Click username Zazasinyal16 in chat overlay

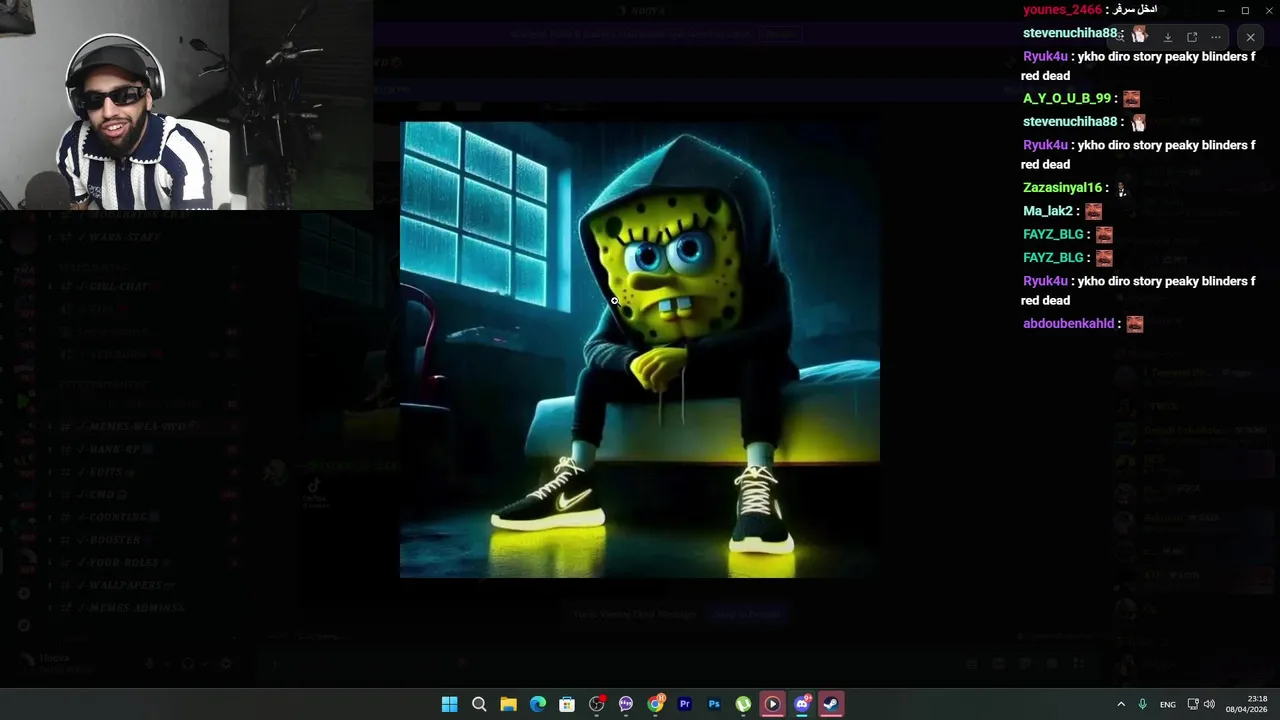coord(1062,187)
